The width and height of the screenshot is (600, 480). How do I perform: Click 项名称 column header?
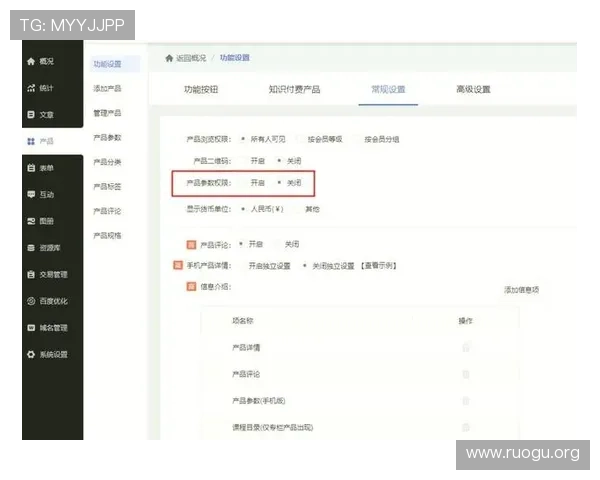pos(243,321)
